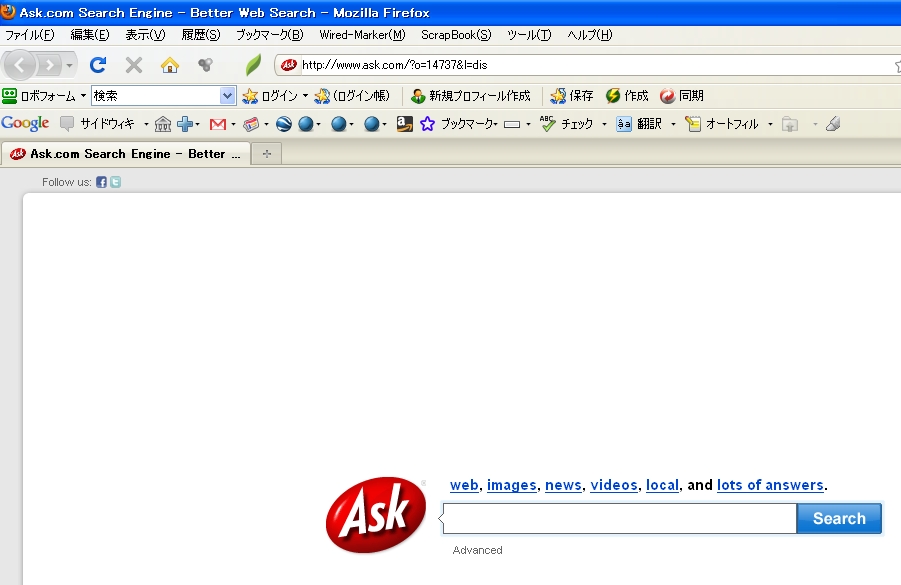Open the Advanced search link
This screenshot has height=585, width=901.
pyautogui.click(x=478, y=551)
